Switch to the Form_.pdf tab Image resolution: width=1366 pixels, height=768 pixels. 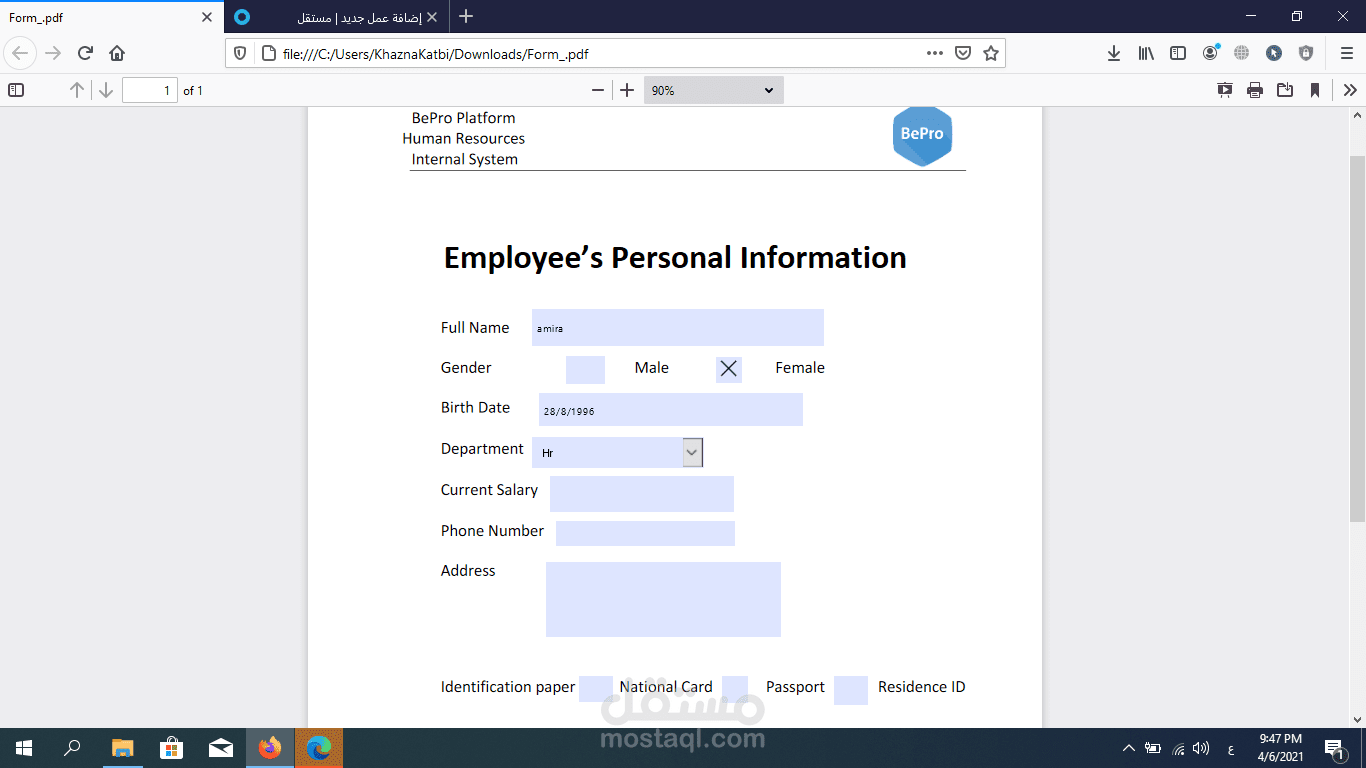112,17
